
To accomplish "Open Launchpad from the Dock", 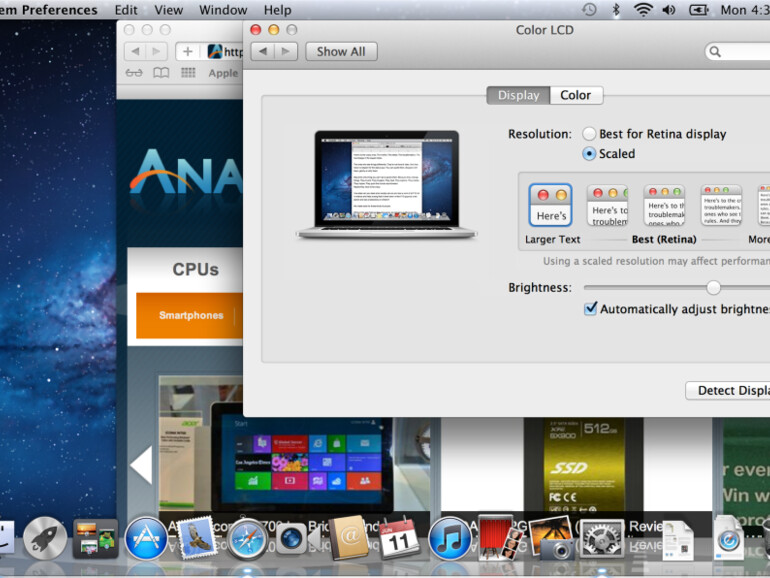I will [x=45, y=539].
